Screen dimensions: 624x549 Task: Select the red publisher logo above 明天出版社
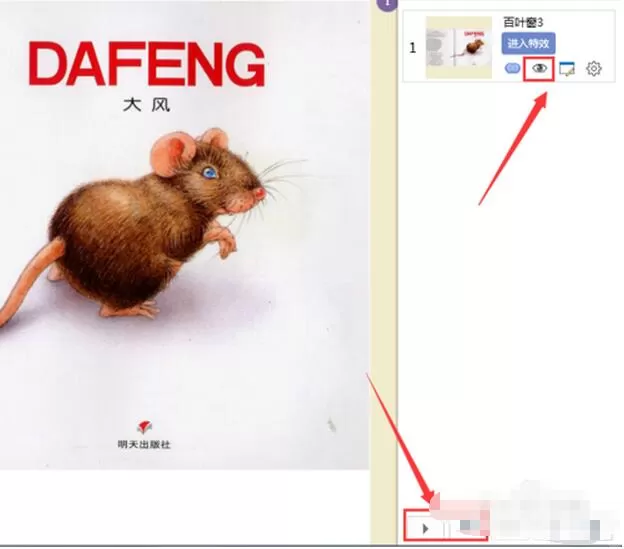point(144,427)
